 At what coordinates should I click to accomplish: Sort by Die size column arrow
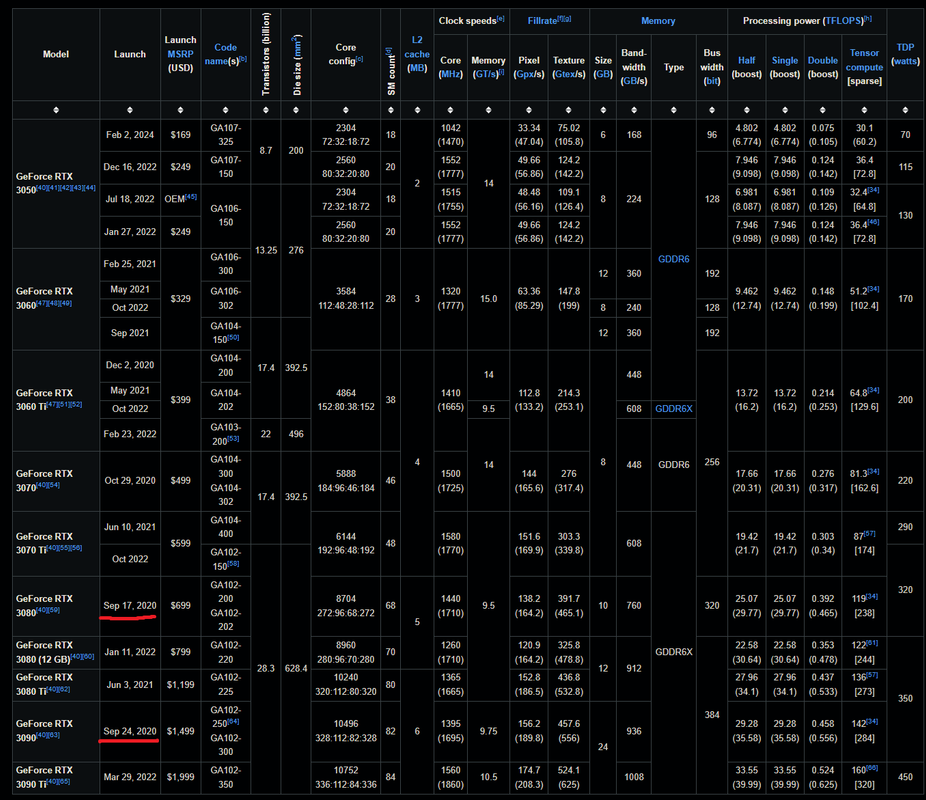click(296, 110)
